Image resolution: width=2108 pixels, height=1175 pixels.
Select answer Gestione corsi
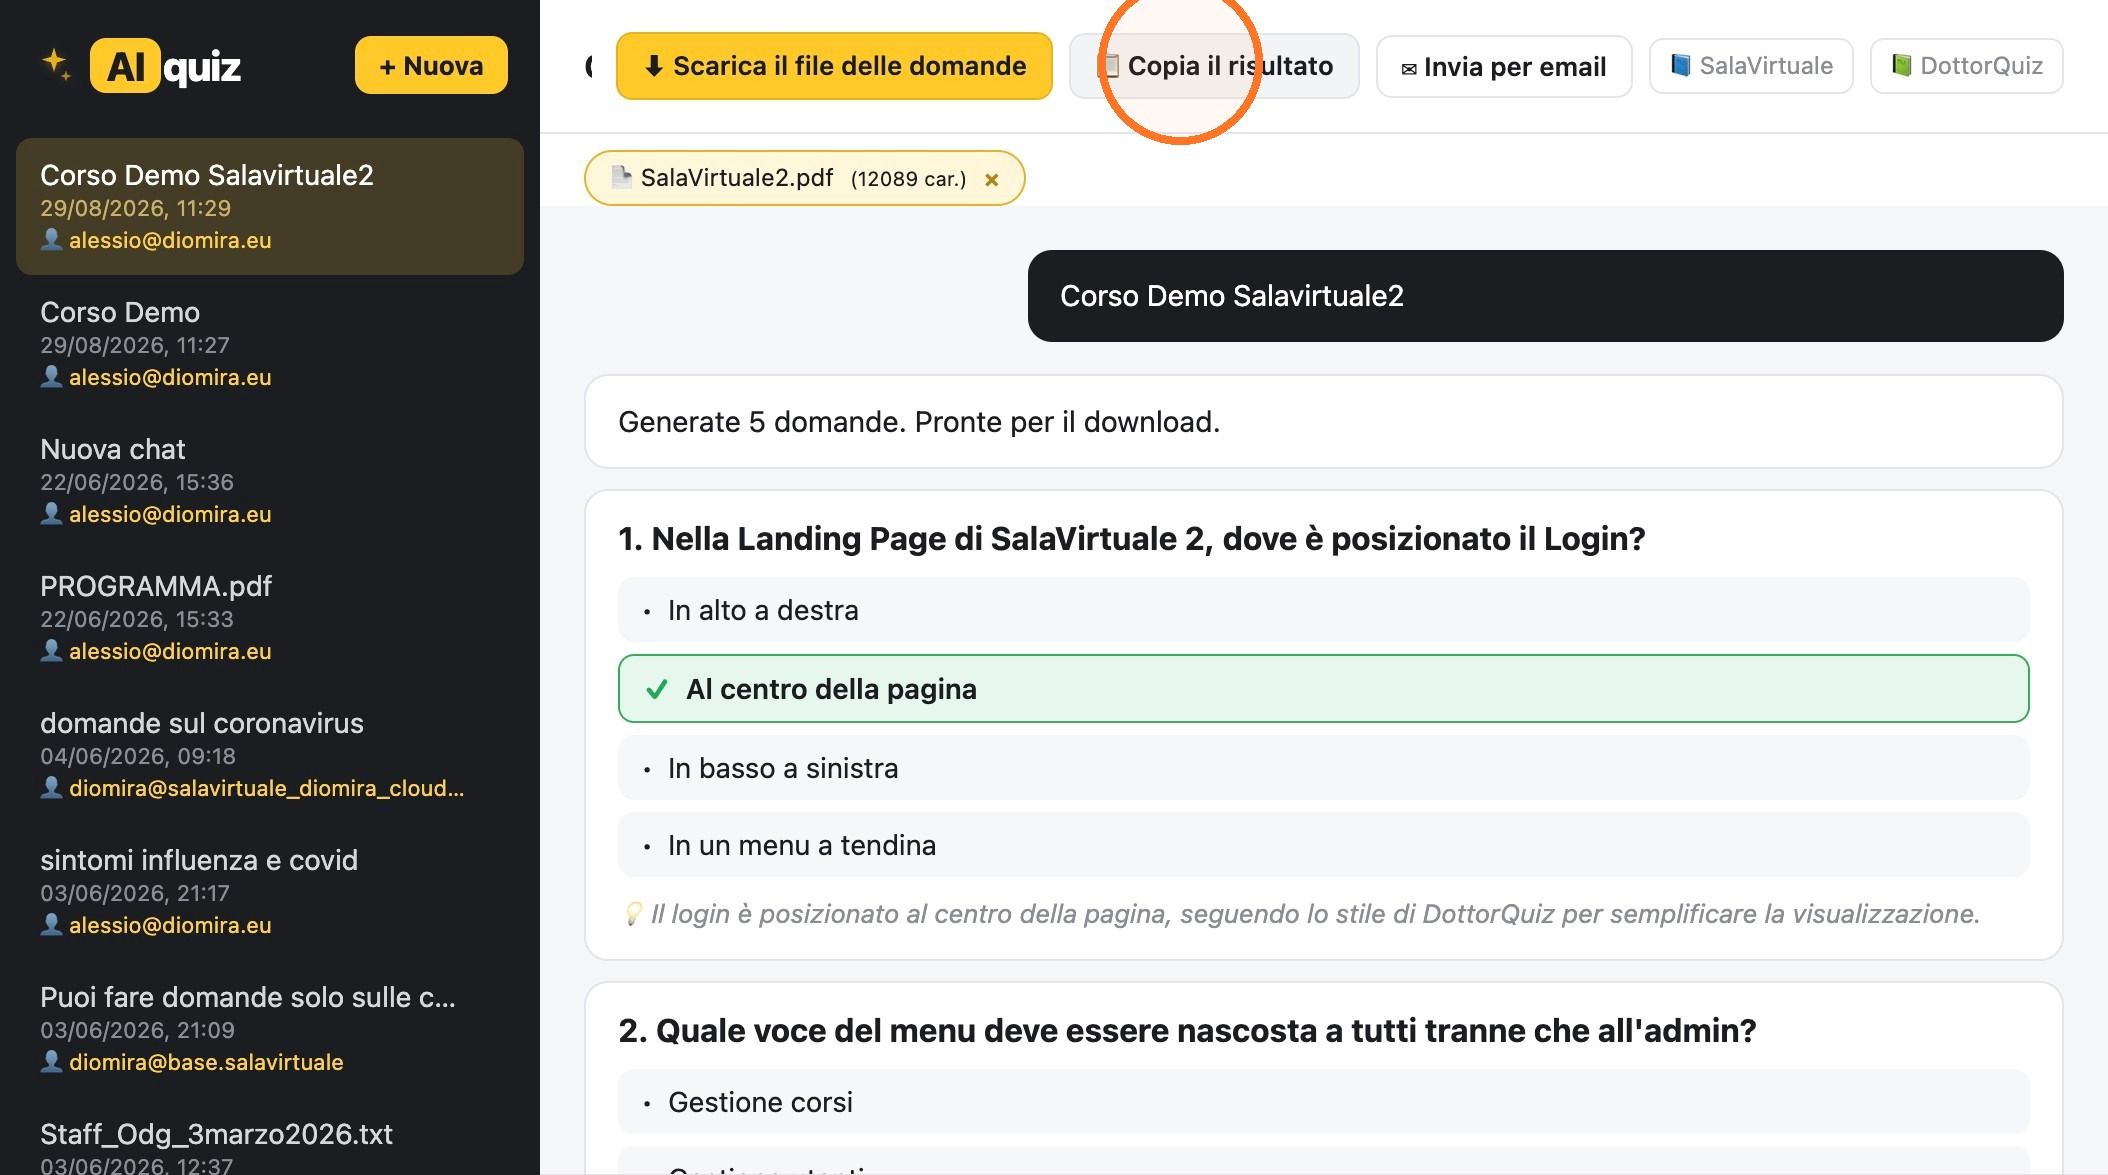pos(1324,1102)
